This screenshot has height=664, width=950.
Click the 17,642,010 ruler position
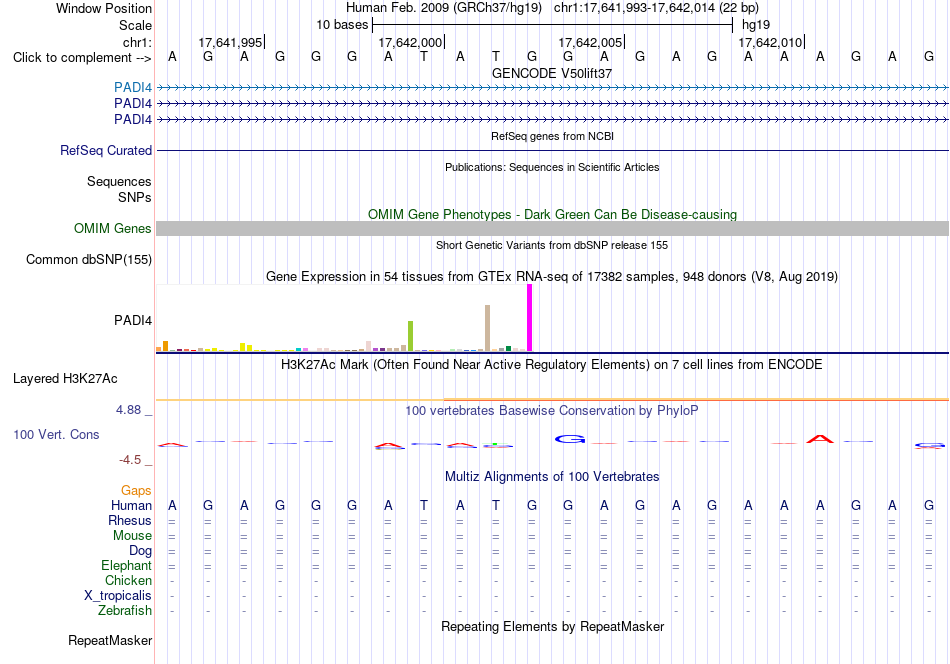[770, 42]
